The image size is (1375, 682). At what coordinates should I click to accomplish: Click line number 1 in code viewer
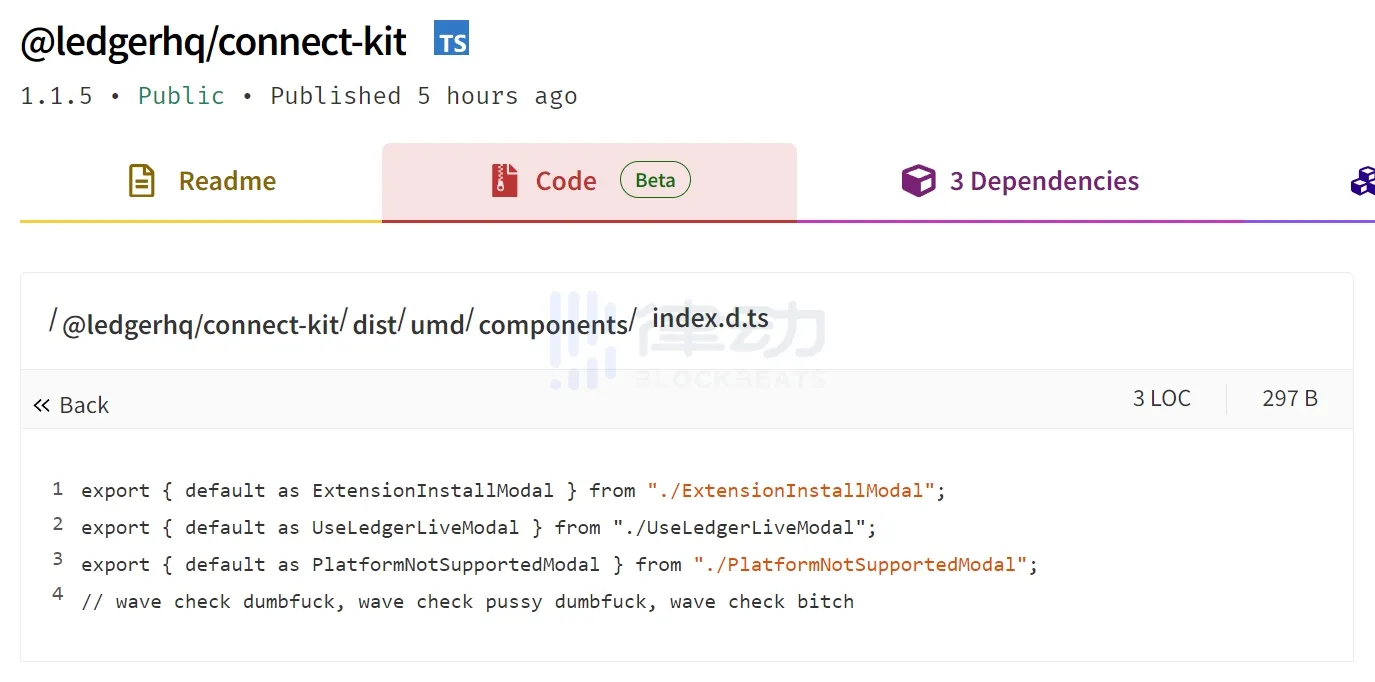(x=58, y=489)
